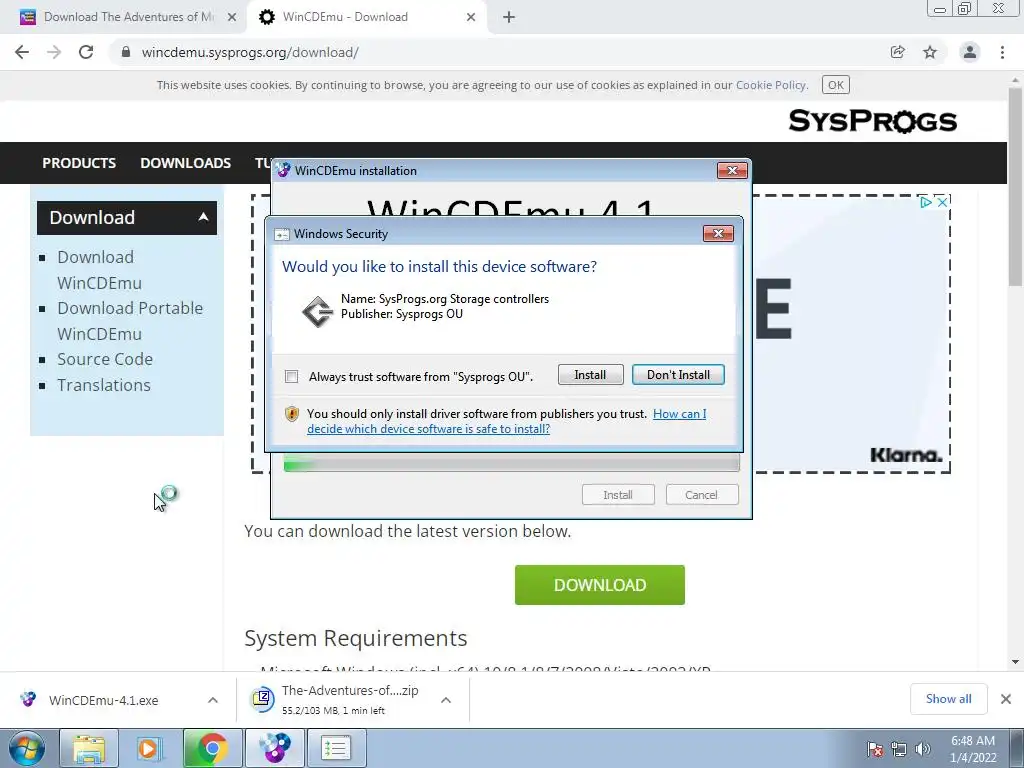Click the SysProgs logo
Image resolution: width=1024 pixels, height=768 pixels.
click(x=872, y=121)
